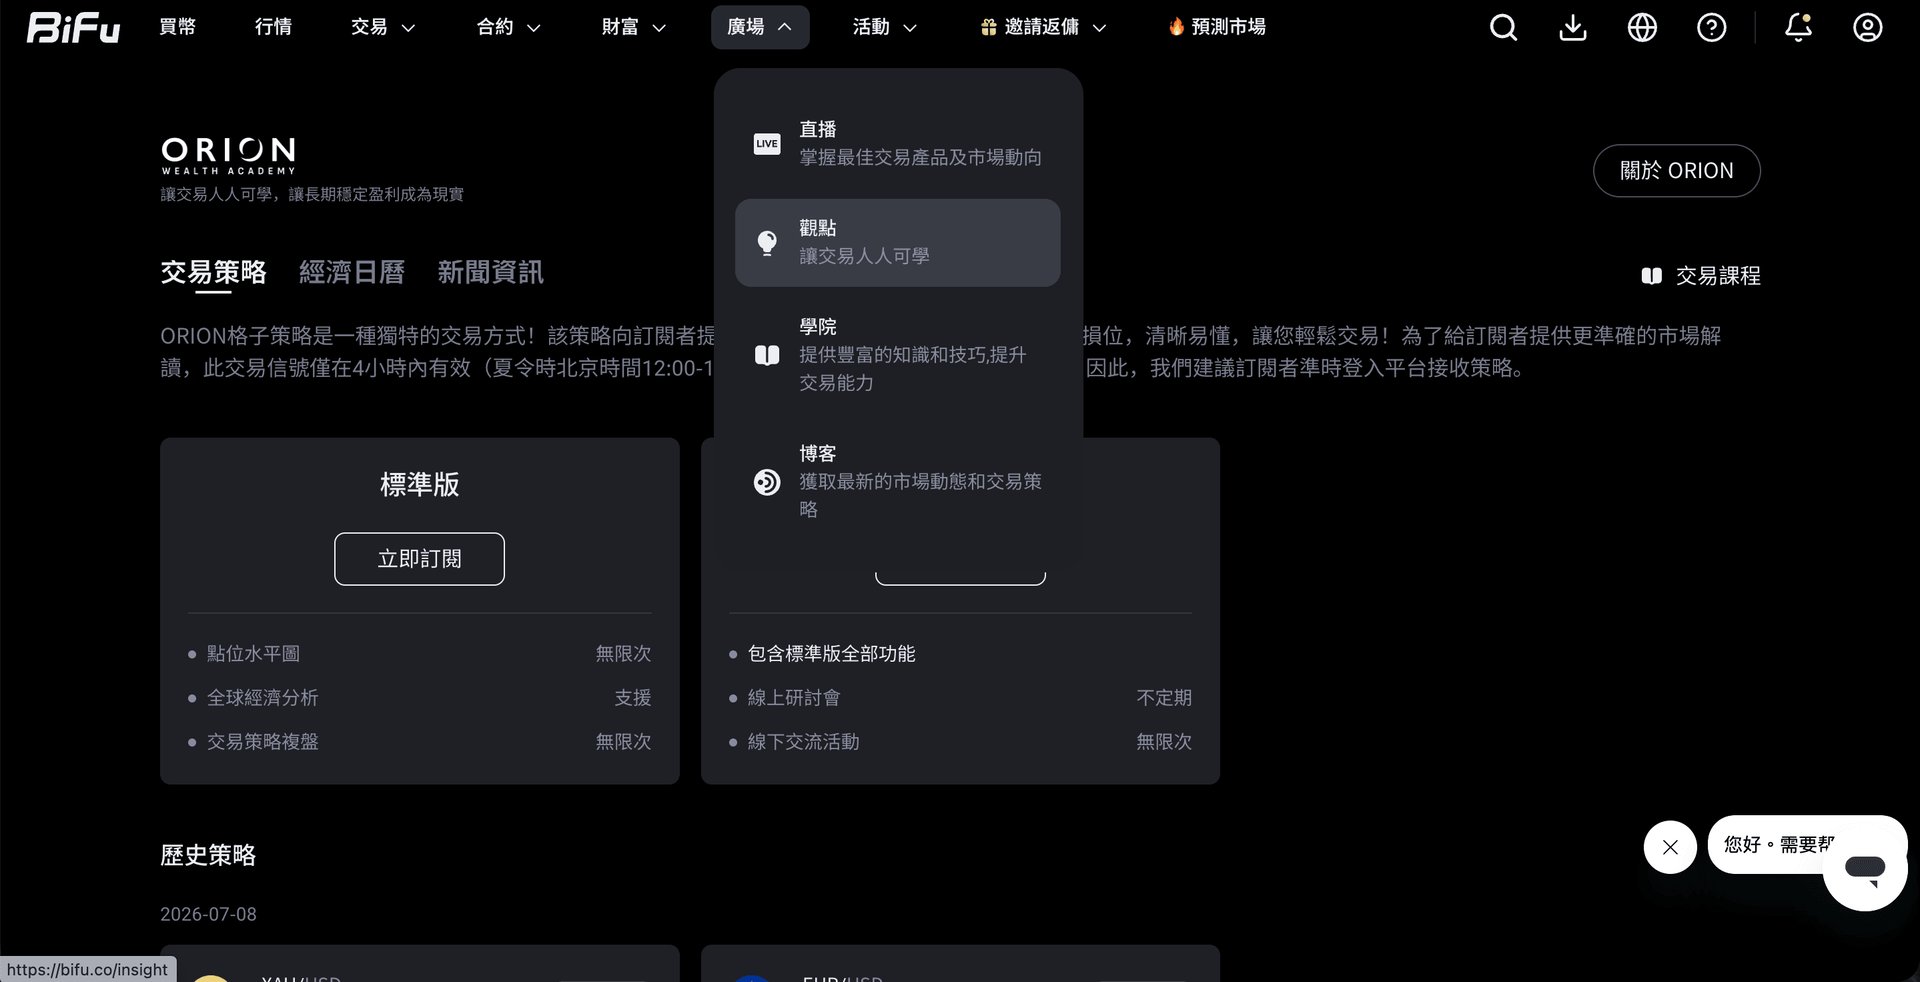1920x982 pixels.
Task: Close the 您好 chat greeting popup
Action: click(1670, 847)
